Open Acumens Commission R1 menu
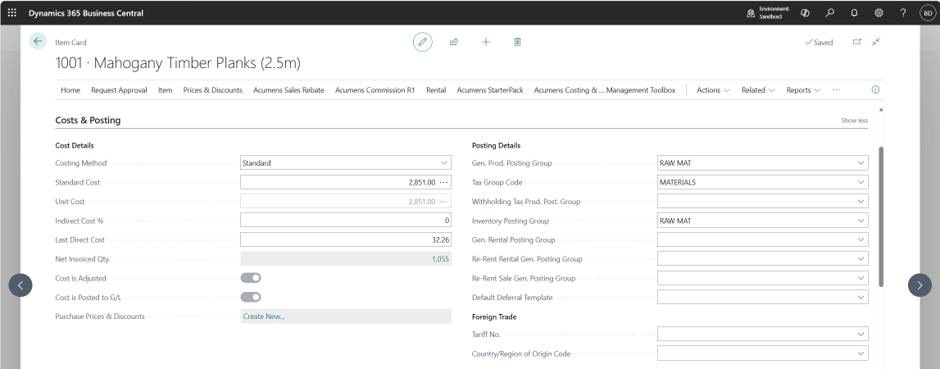Image resolution: width=940 pixels, height=369 pixels. pos(375,90)
